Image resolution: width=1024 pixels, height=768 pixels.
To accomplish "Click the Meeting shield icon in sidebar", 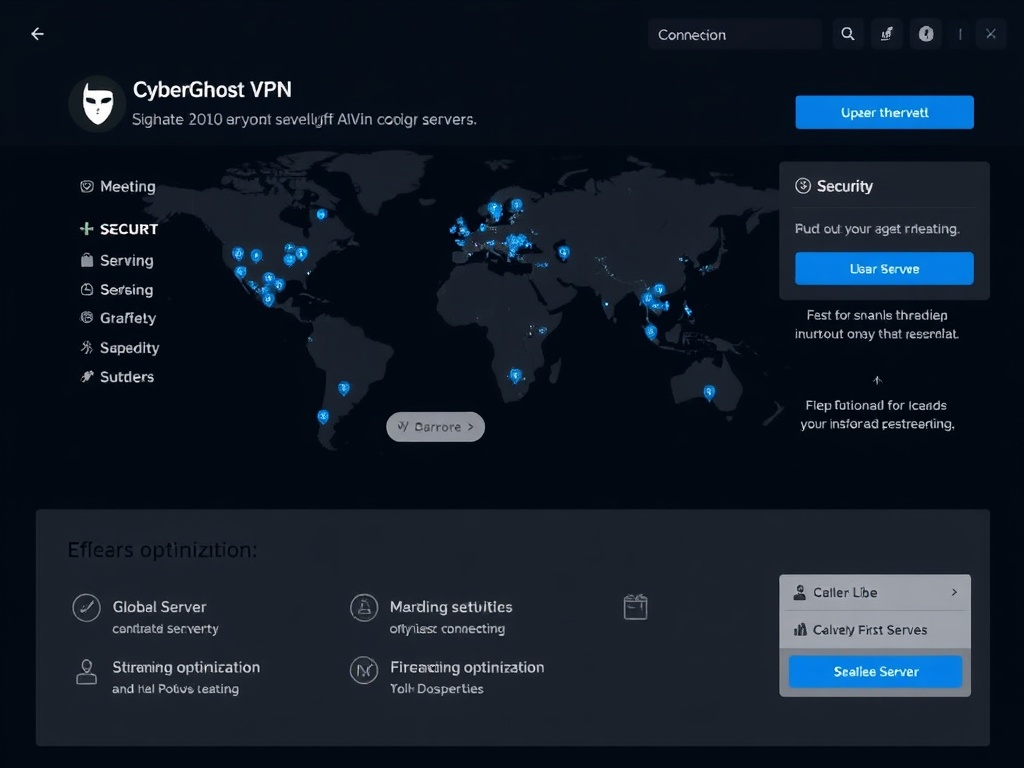I will 87,187.
